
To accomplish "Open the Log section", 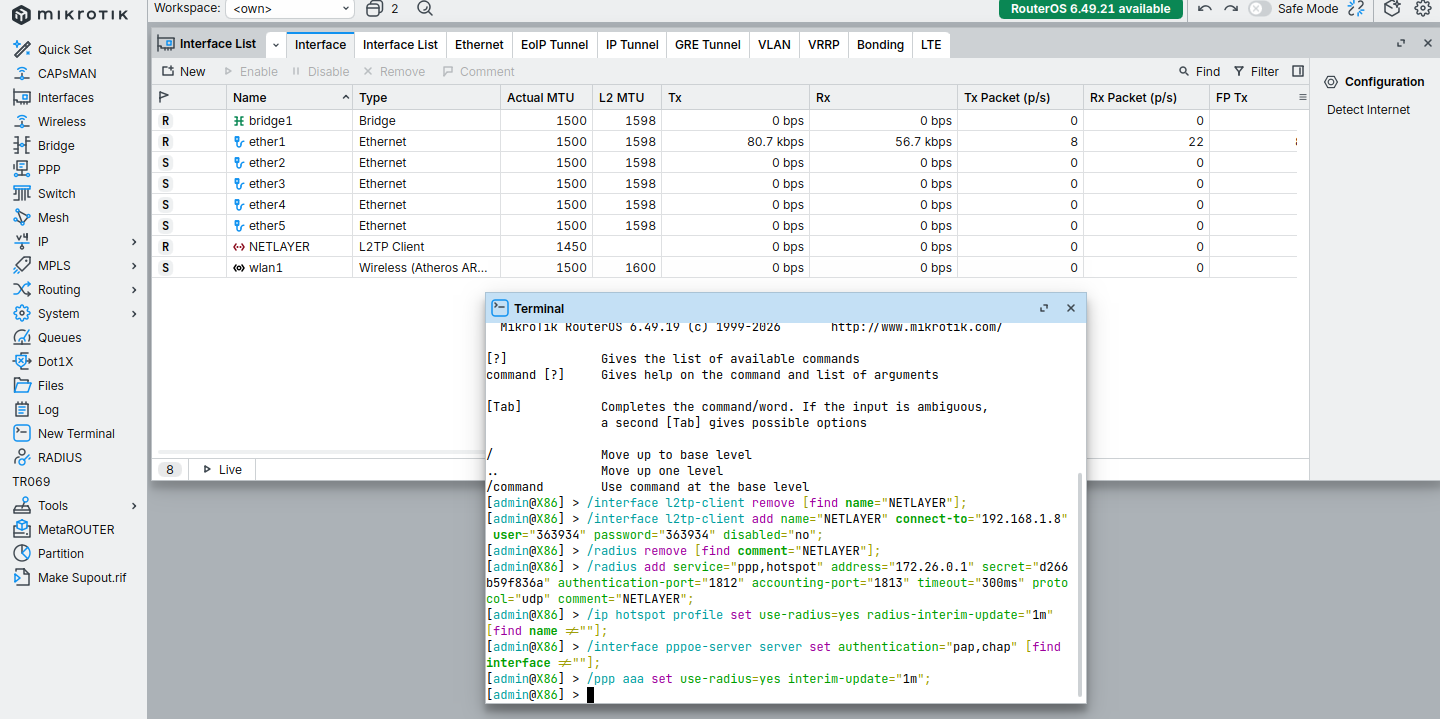I will click(x=48, y=409).
